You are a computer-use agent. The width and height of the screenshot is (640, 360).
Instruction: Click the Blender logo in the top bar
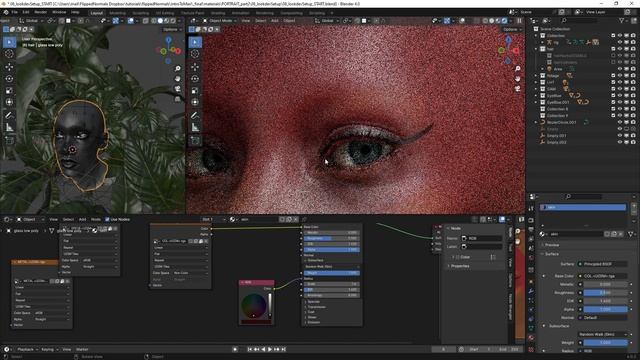(5, 12)
